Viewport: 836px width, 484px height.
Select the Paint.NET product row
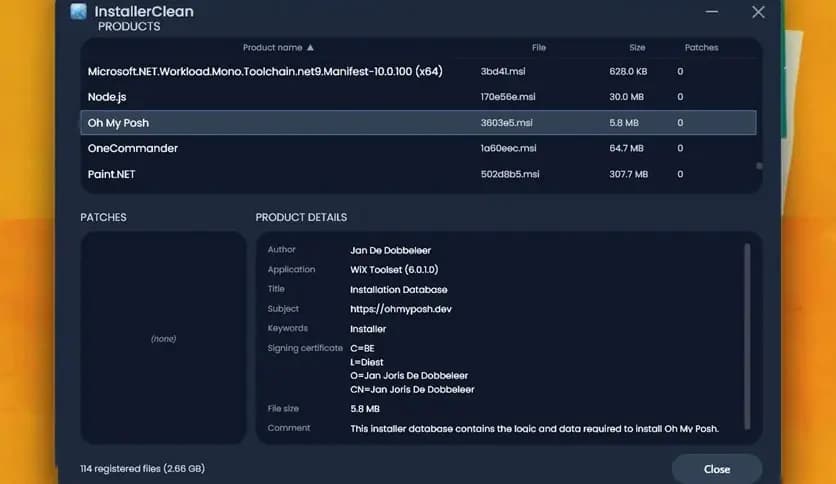point(419,174)
